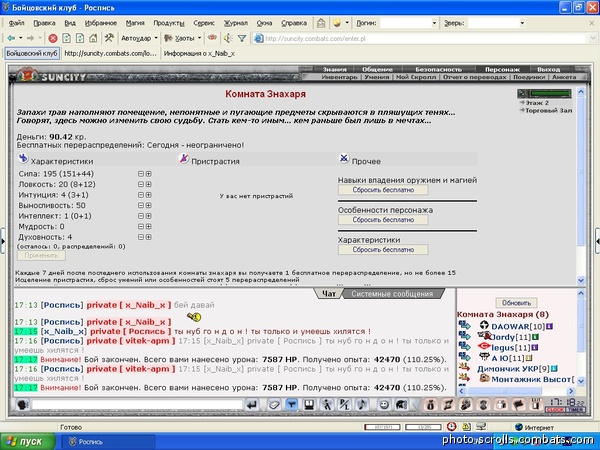Click the second green refresh page icon

point(80,38)
